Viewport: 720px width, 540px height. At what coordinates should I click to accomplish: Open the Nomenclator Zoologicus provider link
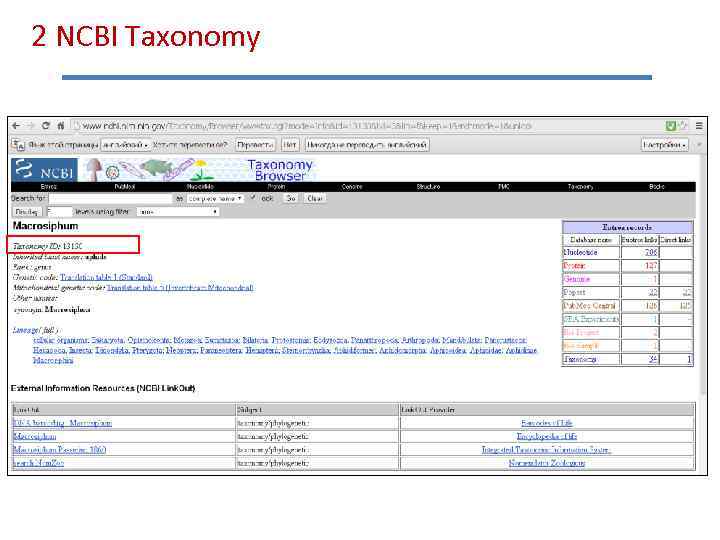pyautogui.click(x=547, y=463)
